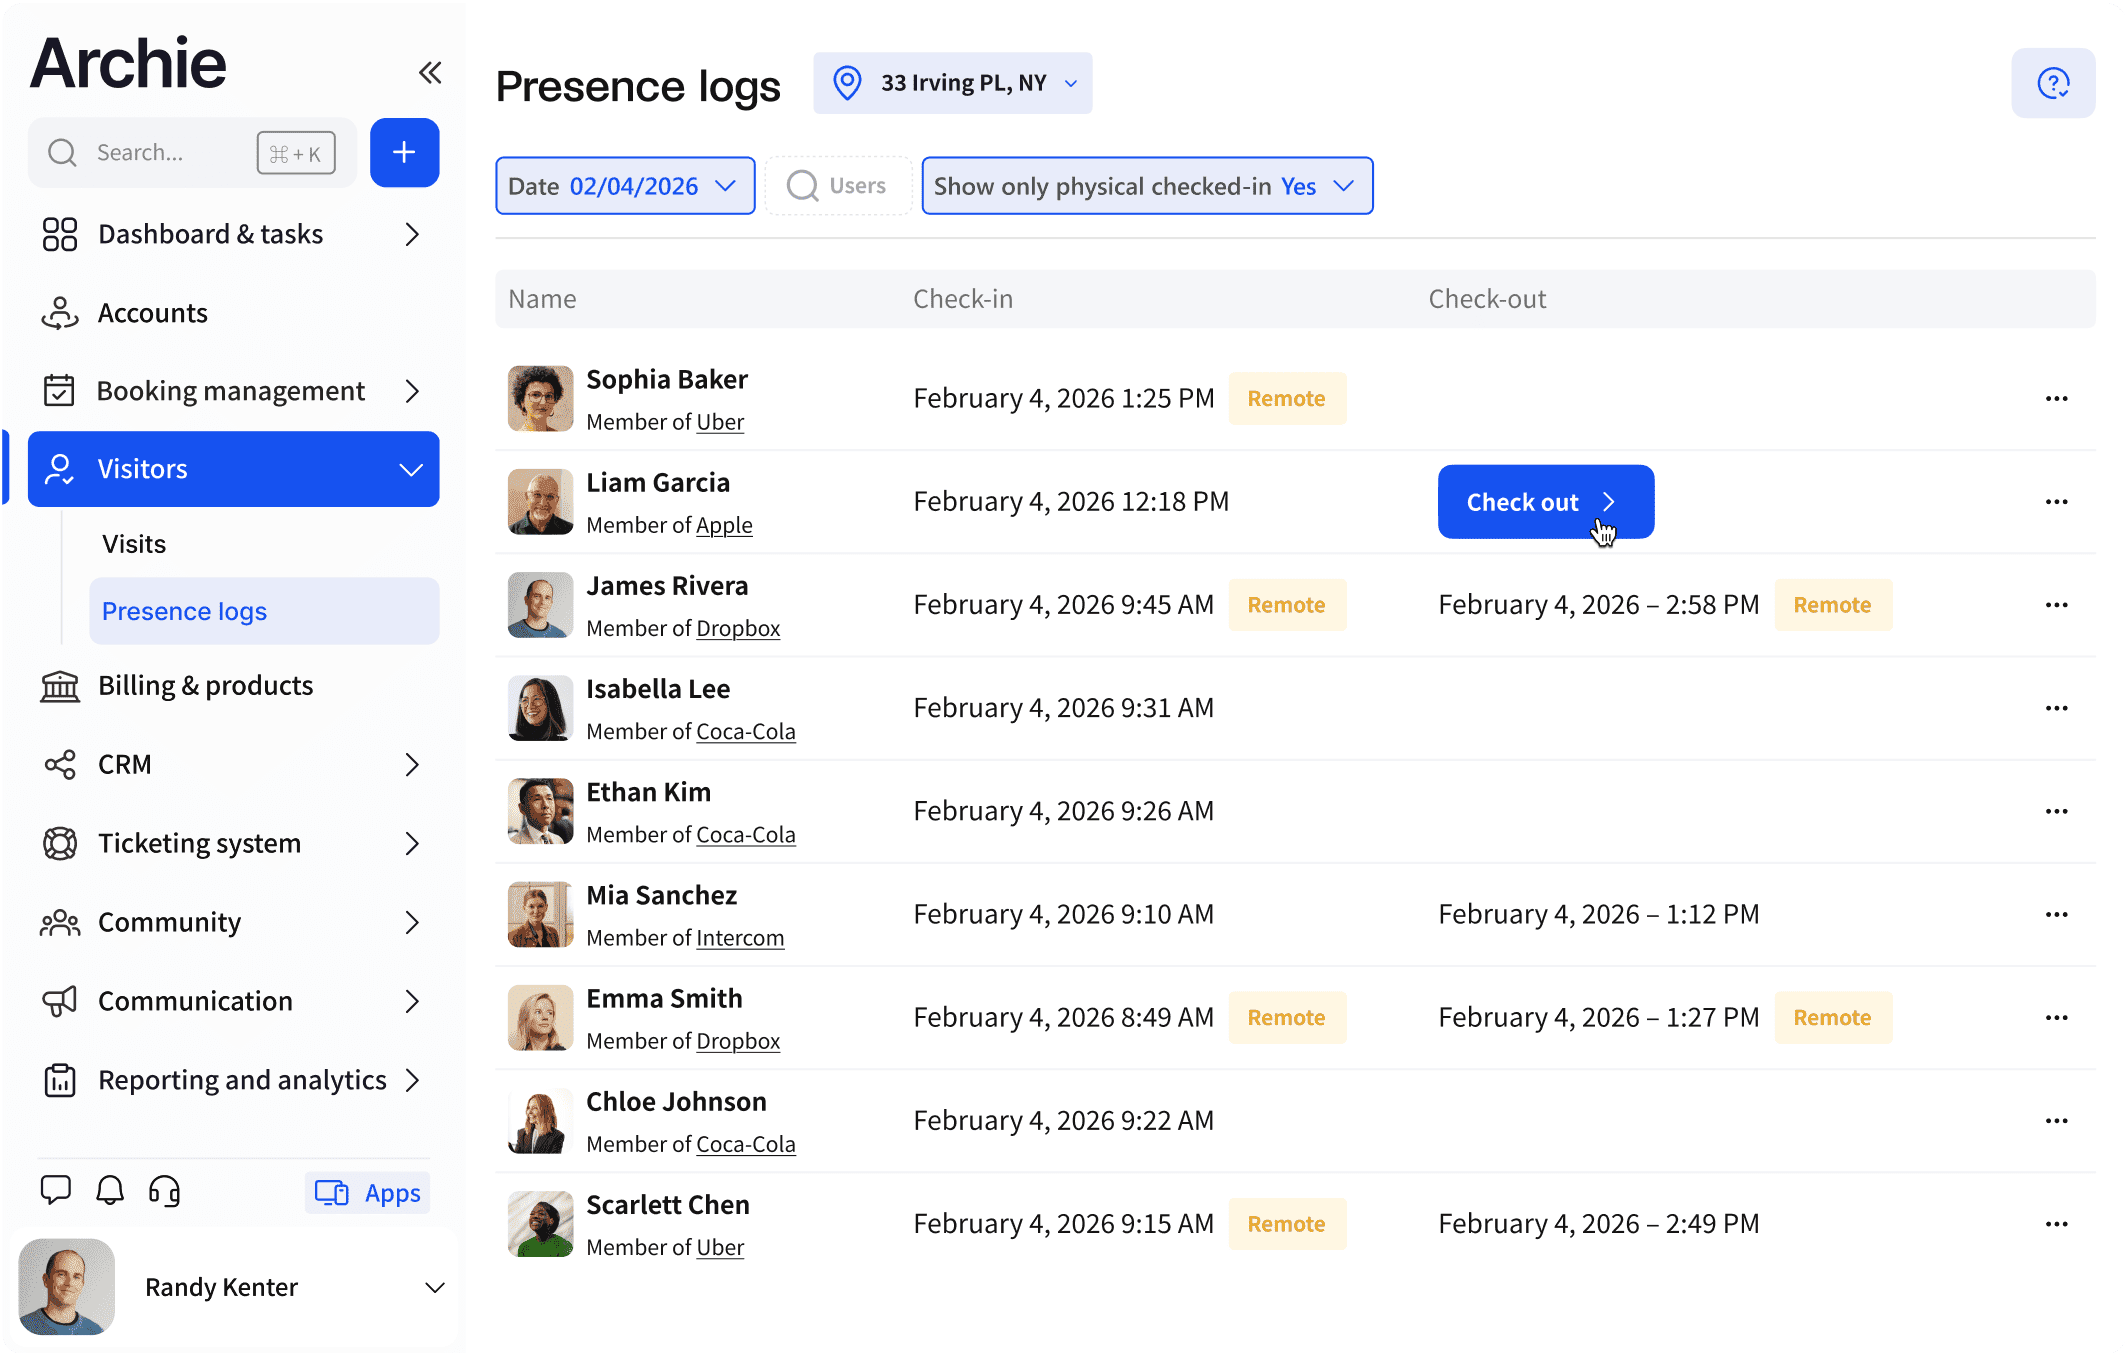Check out Liam Garcia

(1544, 502)
